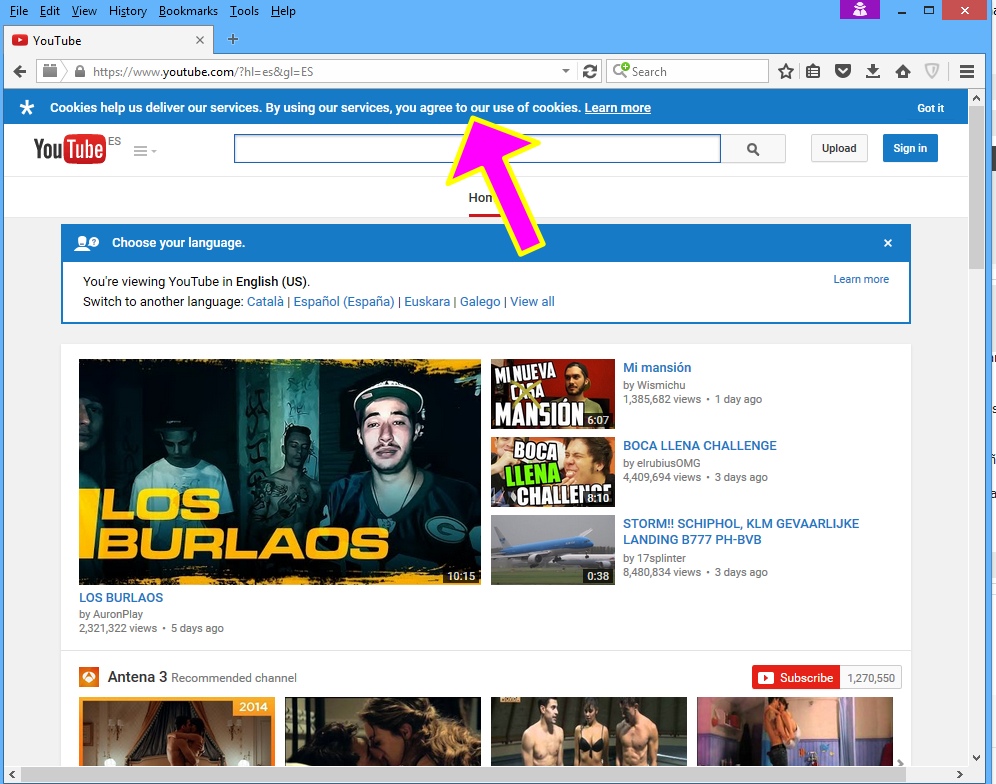The width and height of the screenshot is (996, 784).
Task: Open the Edit menu
Action: pos(50,11)
